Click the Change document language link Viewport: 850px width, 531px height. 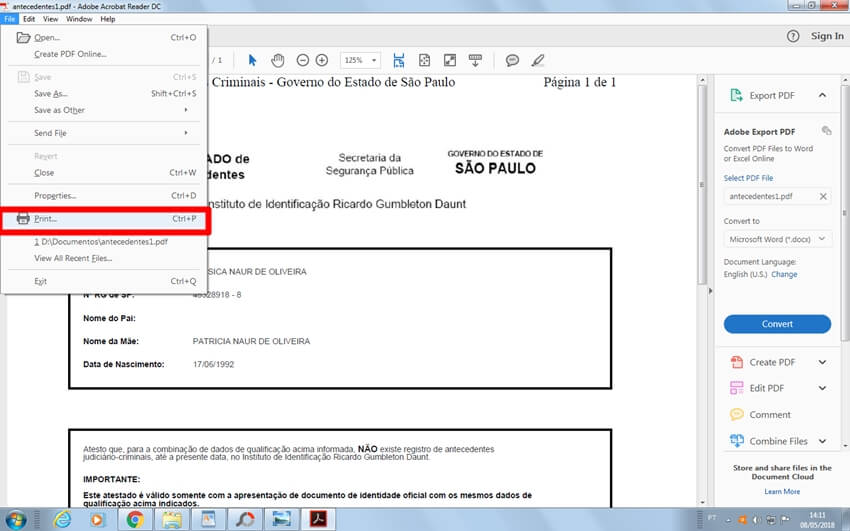tap(784, 274)
